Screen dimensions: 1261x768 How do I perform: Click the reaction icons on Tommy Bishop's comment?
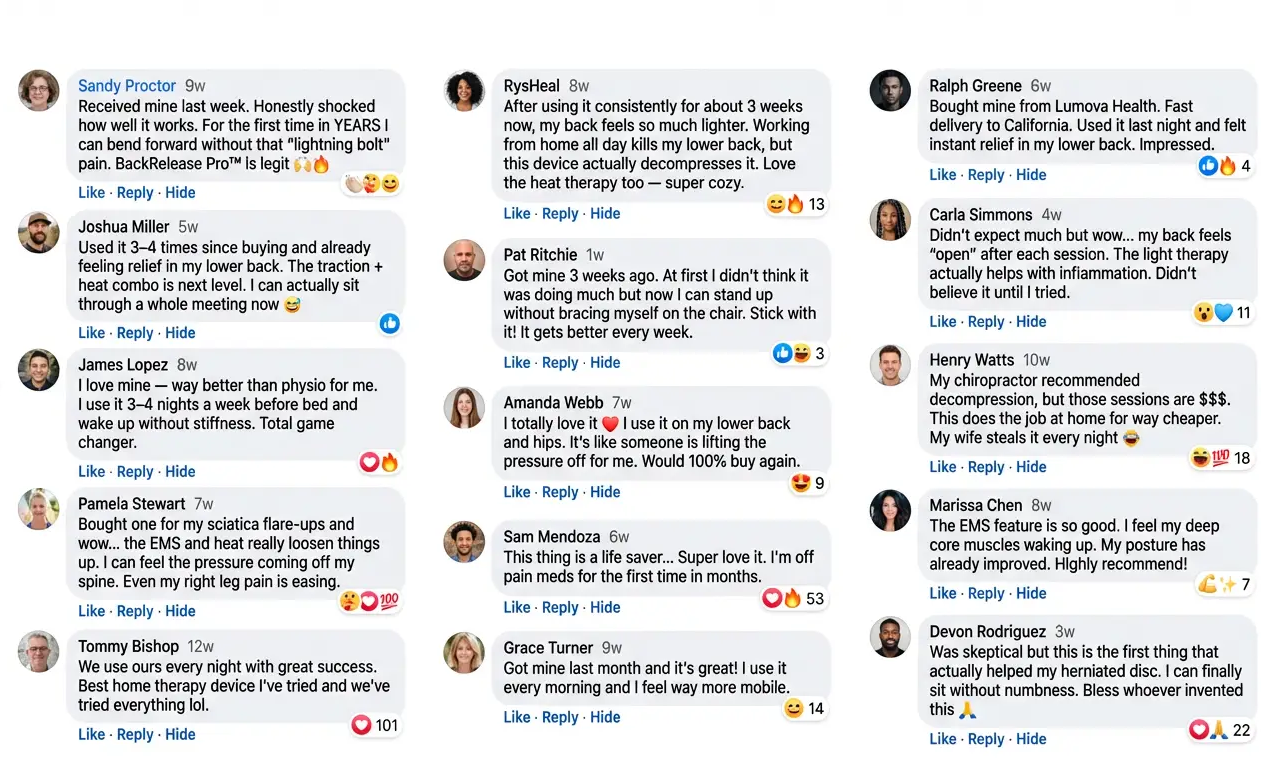375,725
